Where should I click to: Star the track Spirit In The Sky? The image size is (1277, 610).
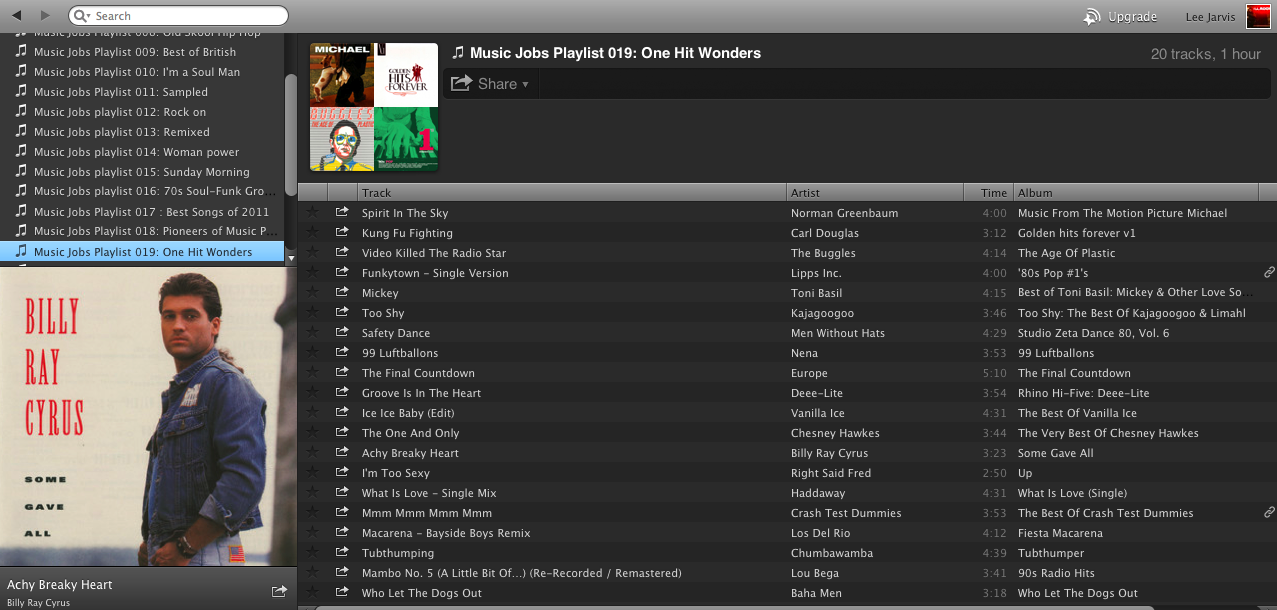pyautogui.click(x=312, y=212)
